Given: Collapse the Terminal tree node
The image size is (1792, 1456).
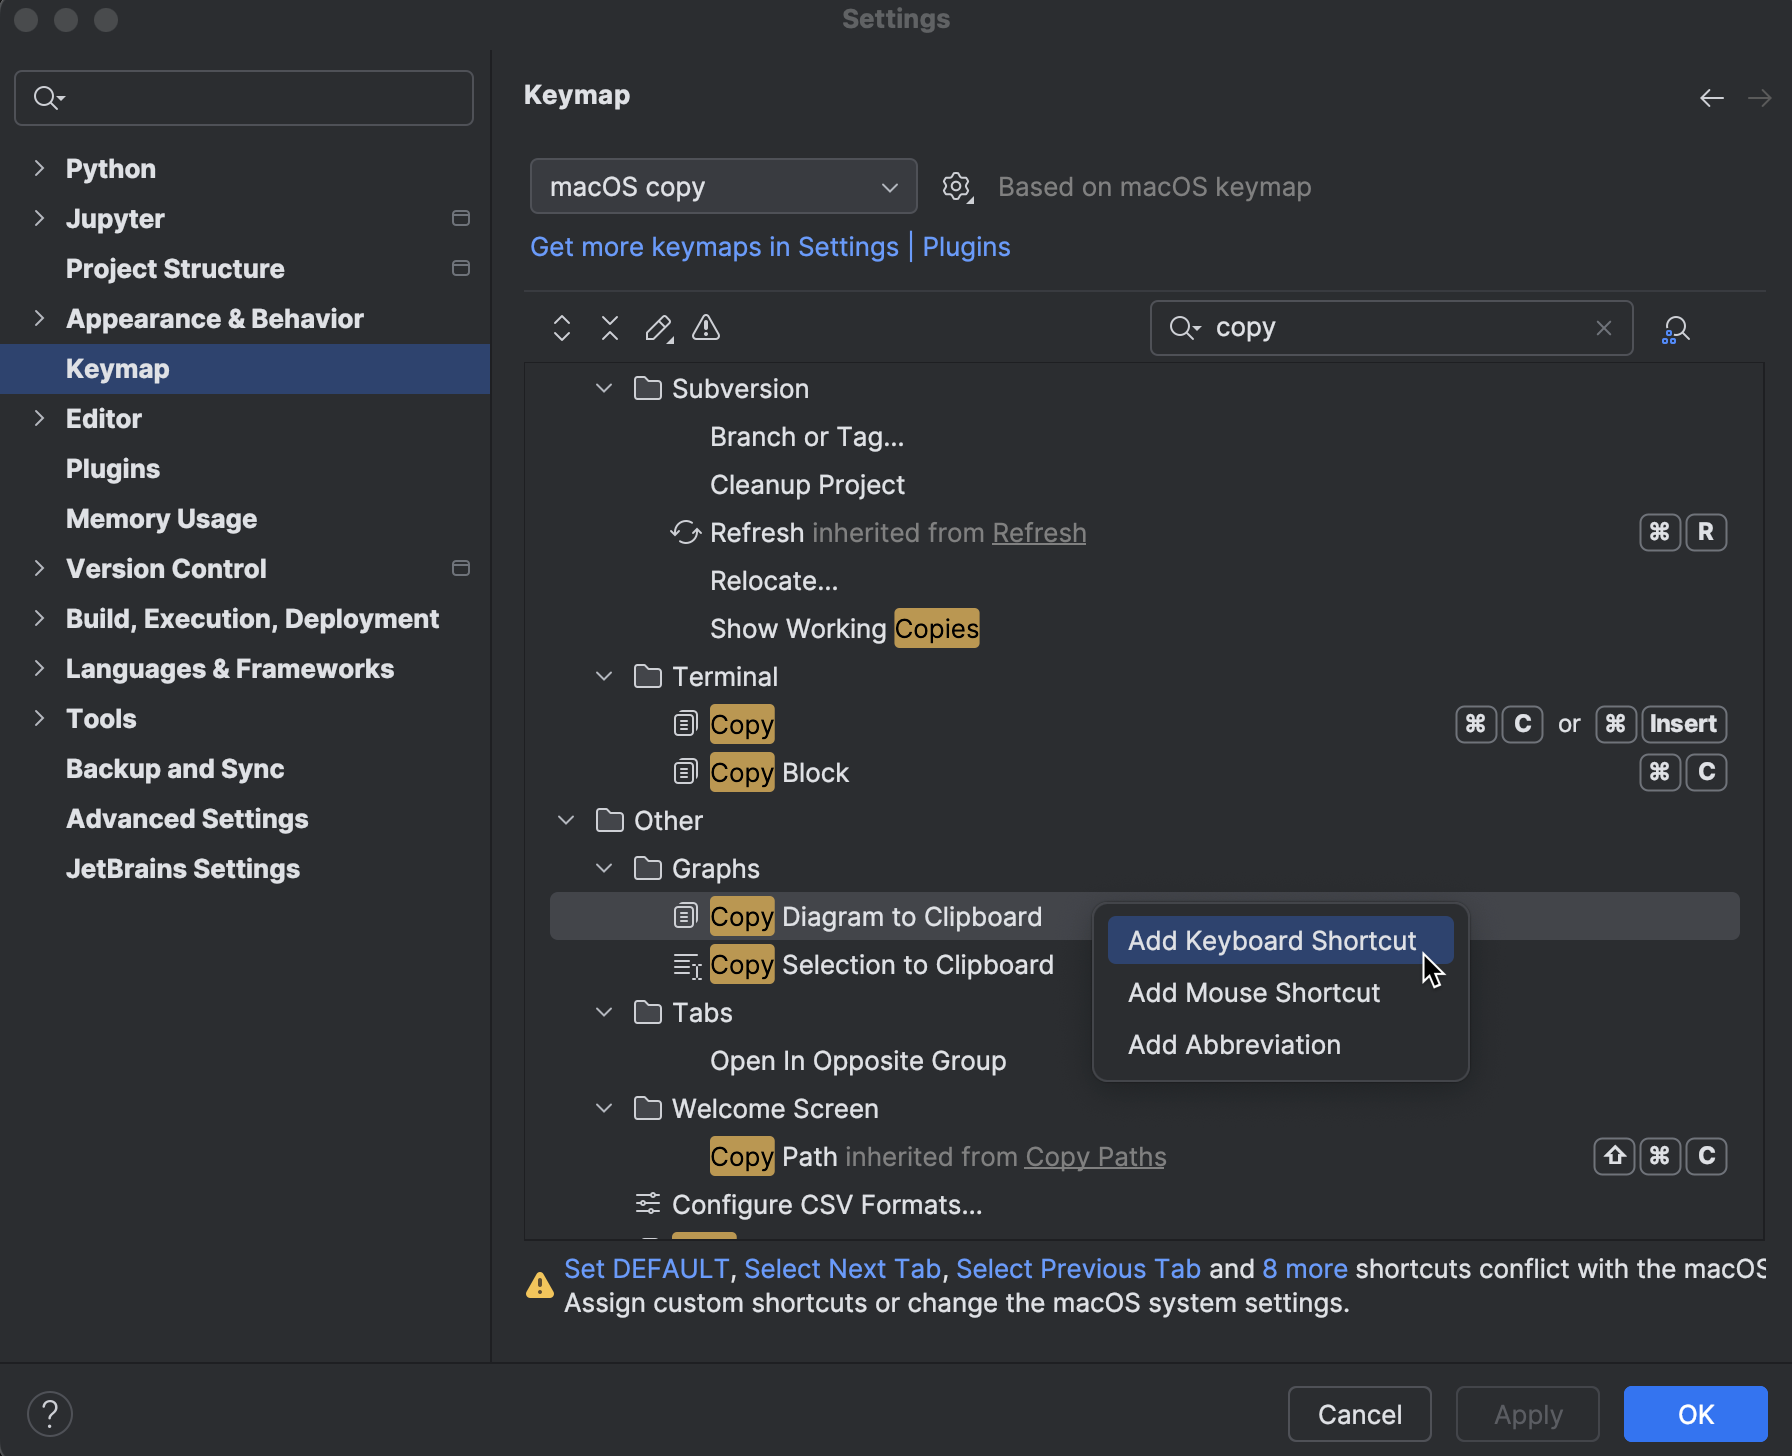Looking at the screenshot, I should tap(603, 676).
